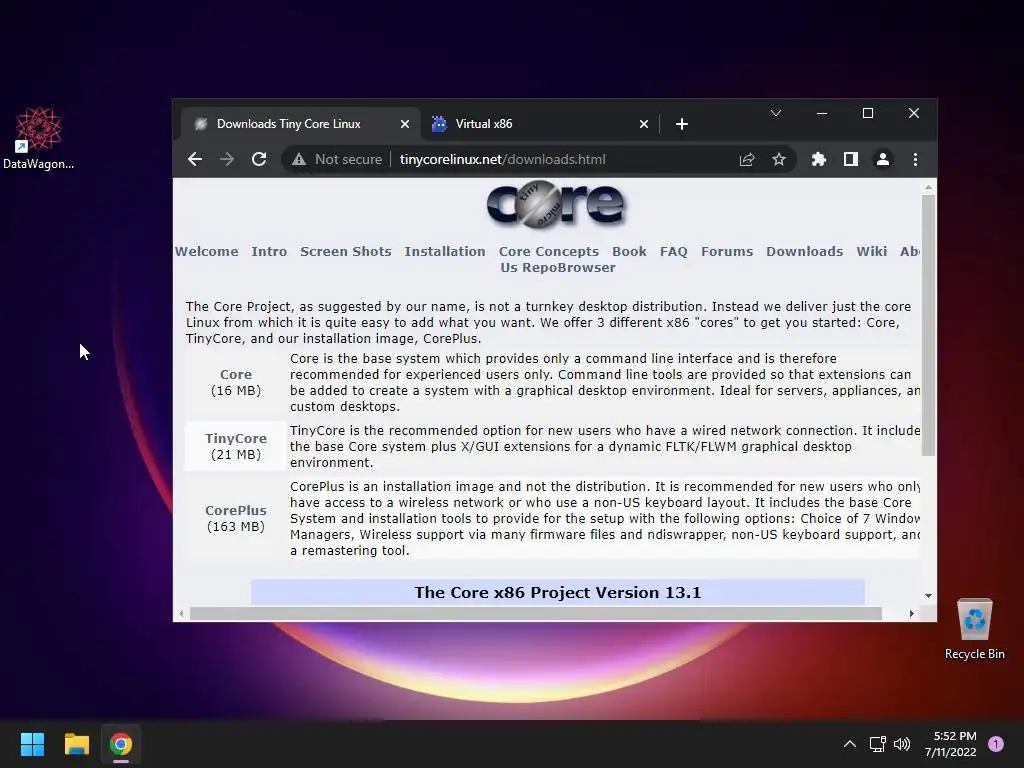Show hidden system tray icons chevron
The height and width of the screenshot is (768, 1024).
click(850, 744)
